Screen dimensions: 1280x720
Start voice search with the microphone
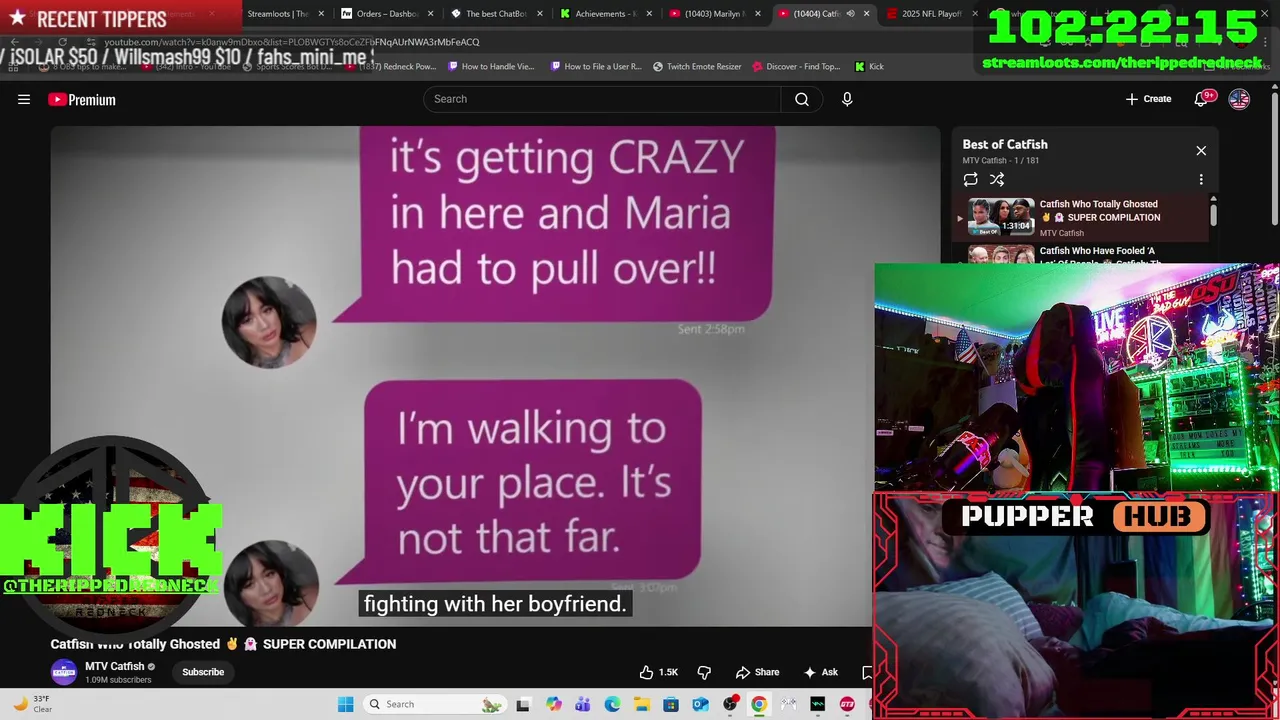[x=847, y=99]
